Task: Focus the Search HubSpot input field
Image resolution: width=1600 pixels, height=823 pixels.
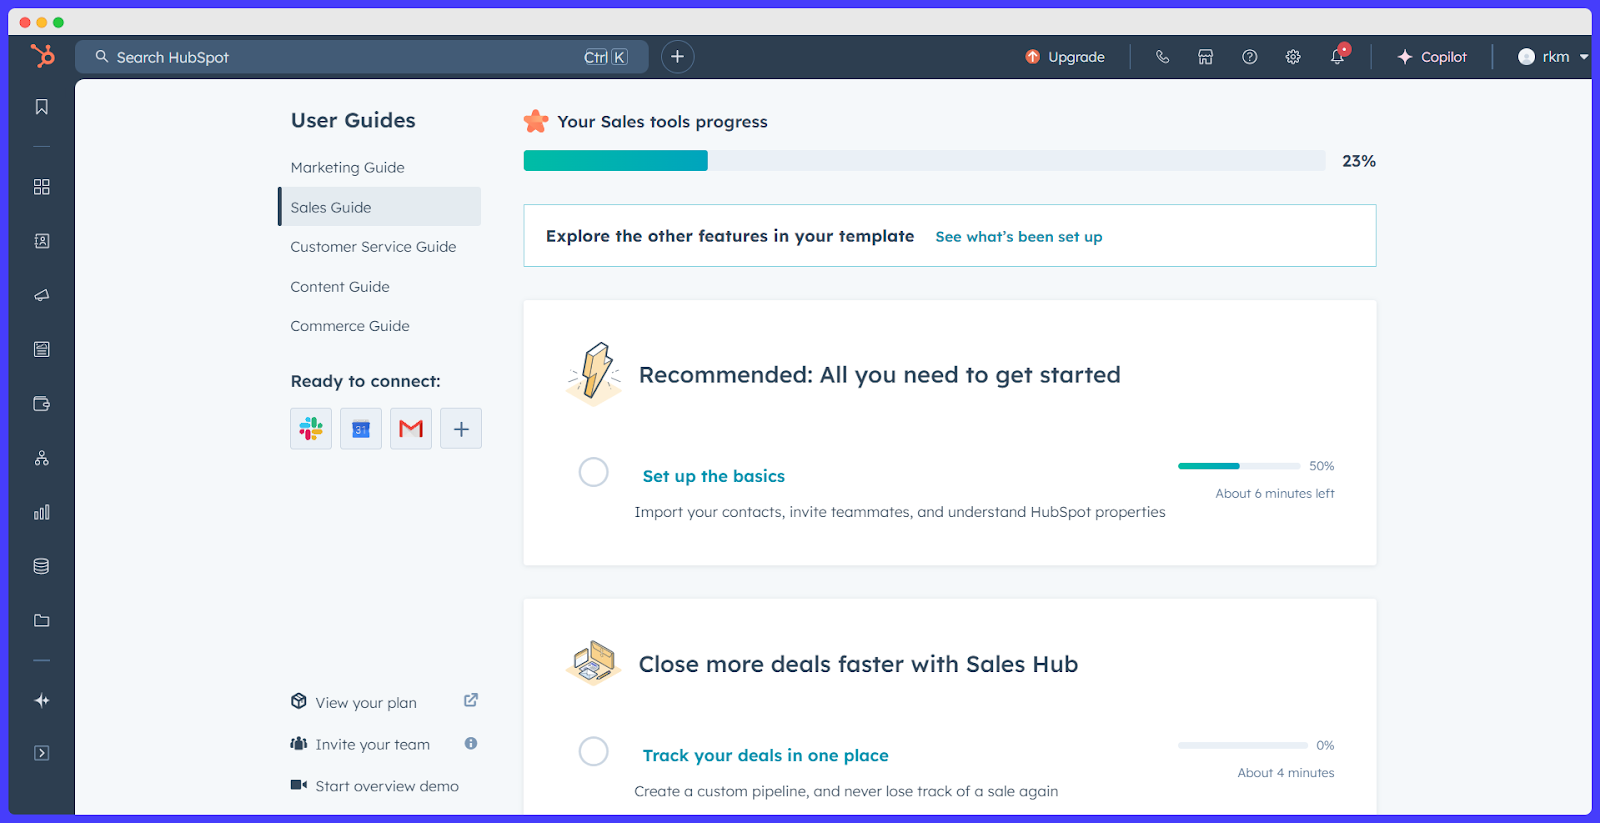Action: pyautogui.click(x=362, y=57)
